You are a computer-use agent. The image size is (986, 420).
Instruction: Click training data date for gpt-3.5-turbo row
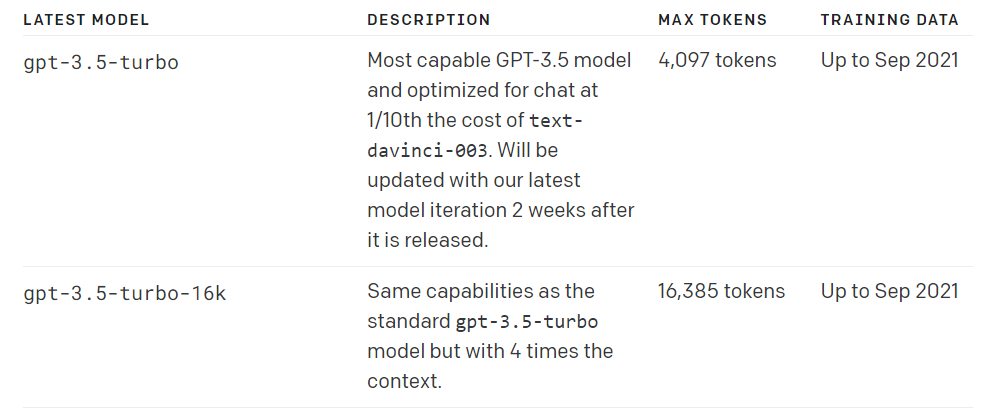pyautogui.click(x=889, y=60)
